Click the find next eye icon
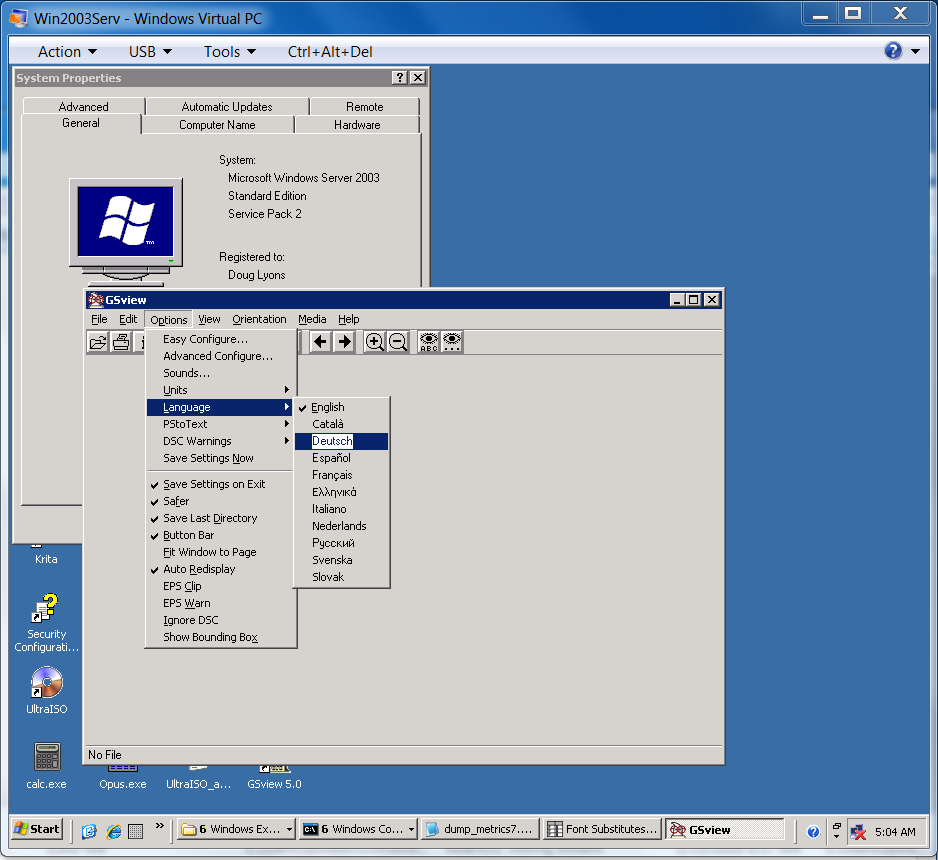This screenshot has height=860, width=938. [452, 342]
